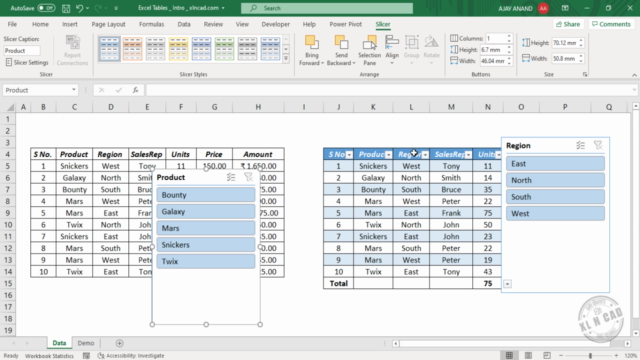Click the button Width field 46.04 mm
Screen dimensions: 640x360
(x=493, y=61)
